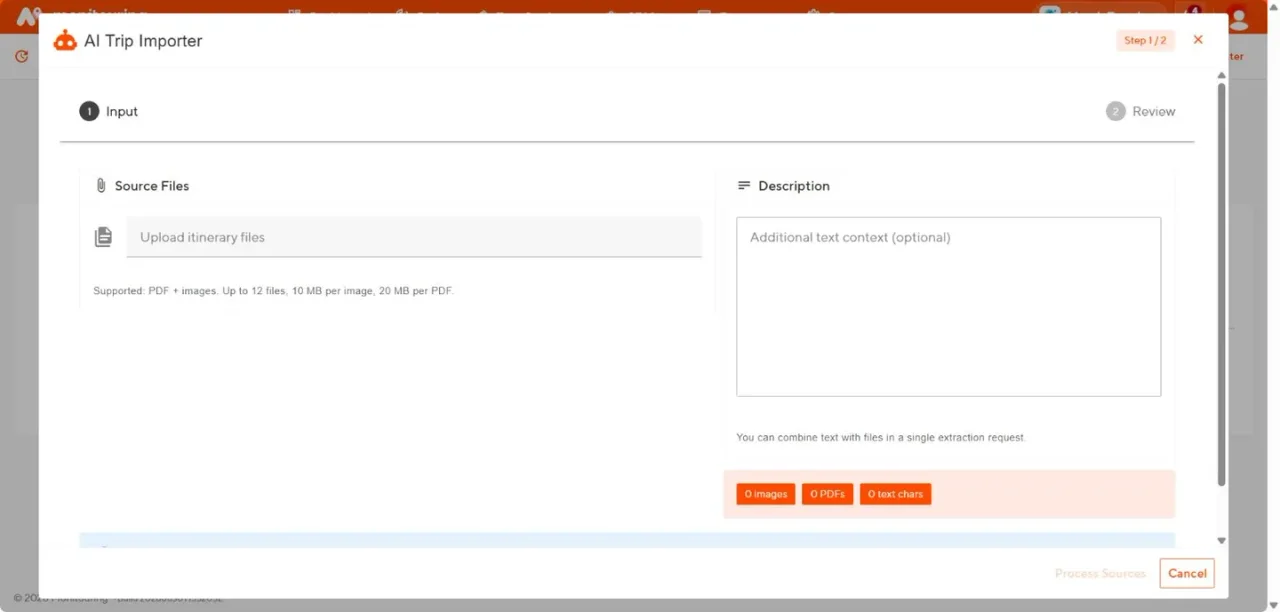The image size is (1280, 612).
Task: Close the AI Trip Importer dialog
Action: pyautogui.click(x=1198, y=40)
